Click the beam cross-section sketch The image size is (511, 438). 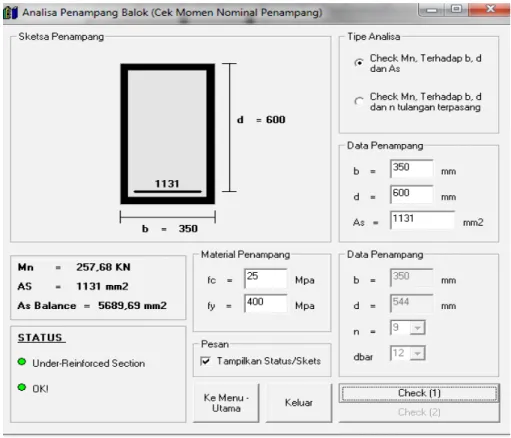[x=168, y=134]
